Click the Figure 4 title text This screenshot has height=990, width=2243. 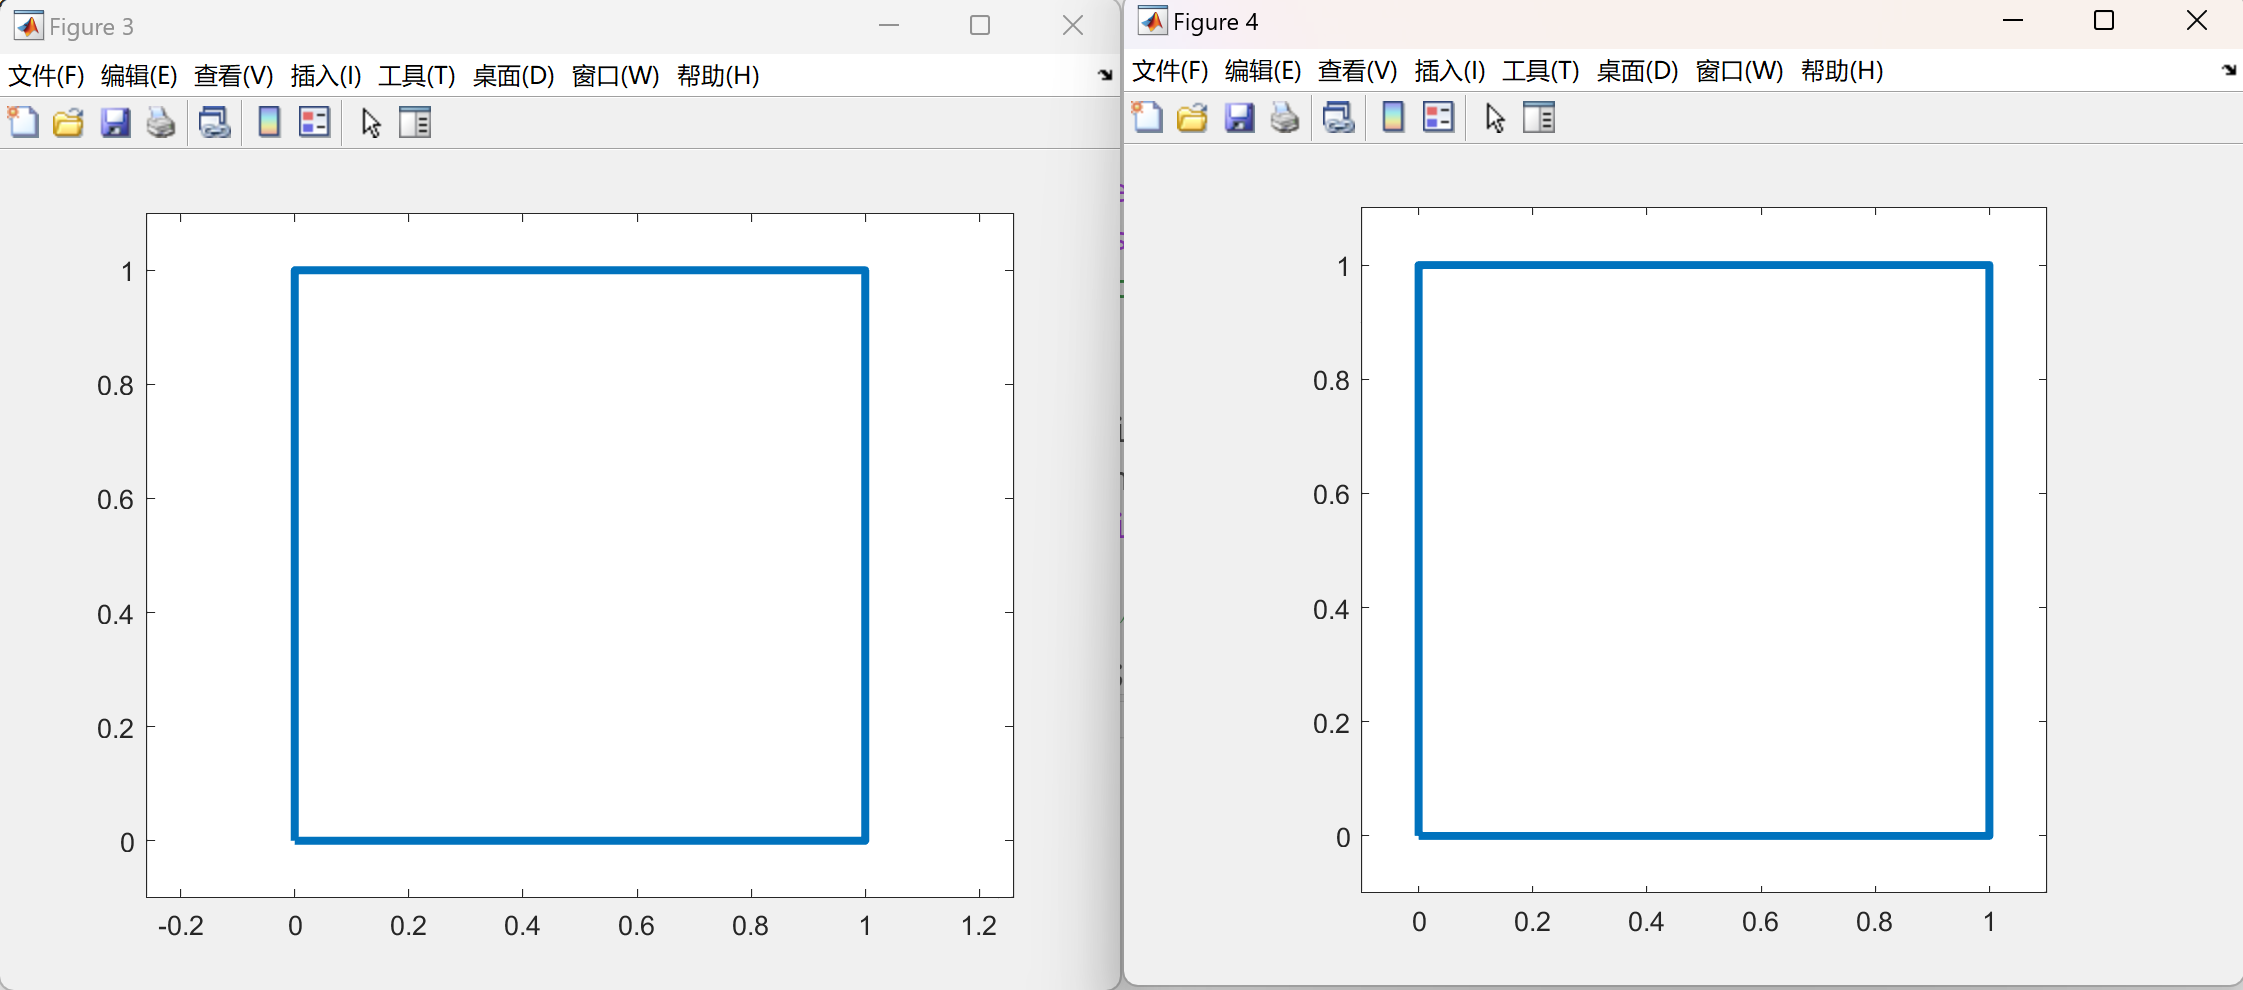pyautogui.click(x=1215, y=22)
